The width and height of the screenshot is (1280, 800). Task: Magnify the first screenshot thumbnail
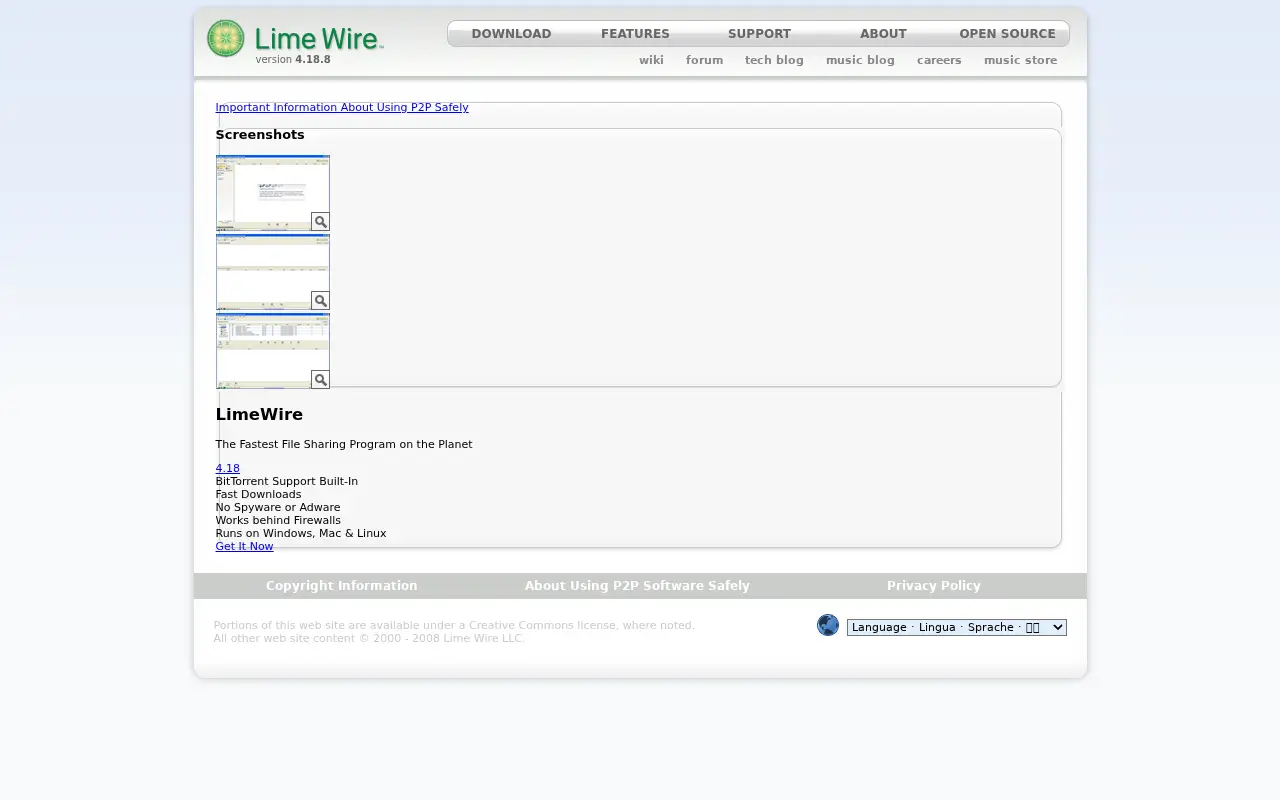click(320, 221)
